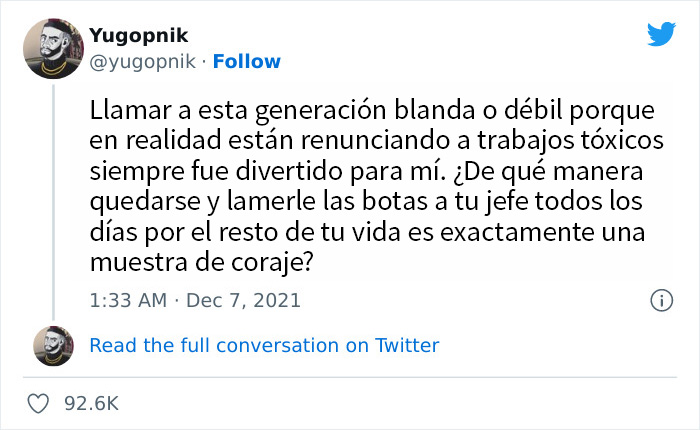Like the tweet with the heart icon
The width and height of the screenshot is (700, 430).
(40, 404)
